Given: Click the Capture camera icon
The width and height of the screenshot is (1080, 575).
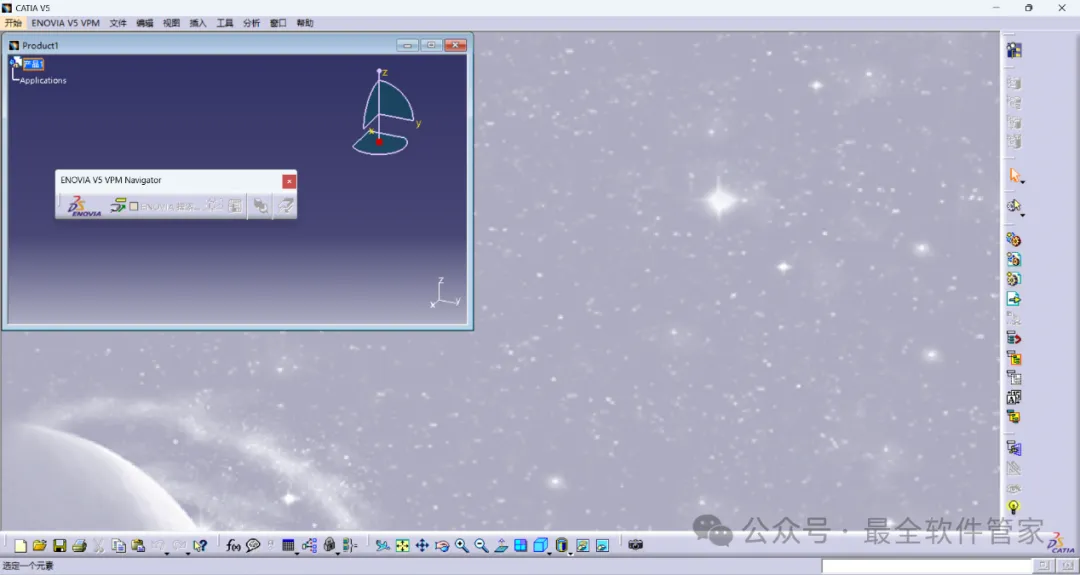Looking at the screenshot, I should (x=635, y=545).
